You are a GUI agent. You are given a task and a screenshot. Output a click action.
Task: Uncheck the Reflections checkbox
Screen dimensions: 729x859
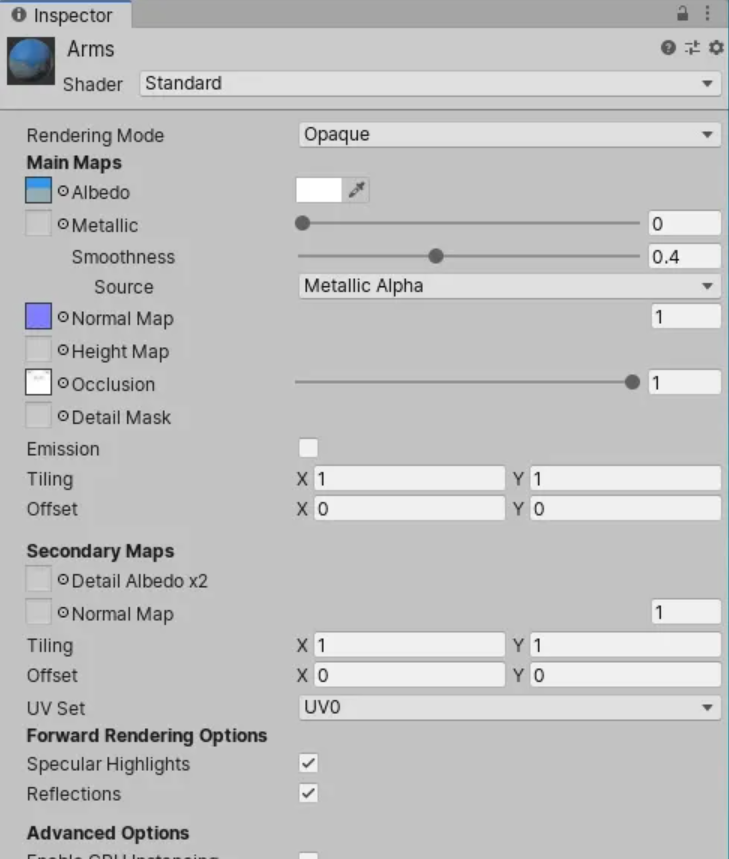click(309, 794)
